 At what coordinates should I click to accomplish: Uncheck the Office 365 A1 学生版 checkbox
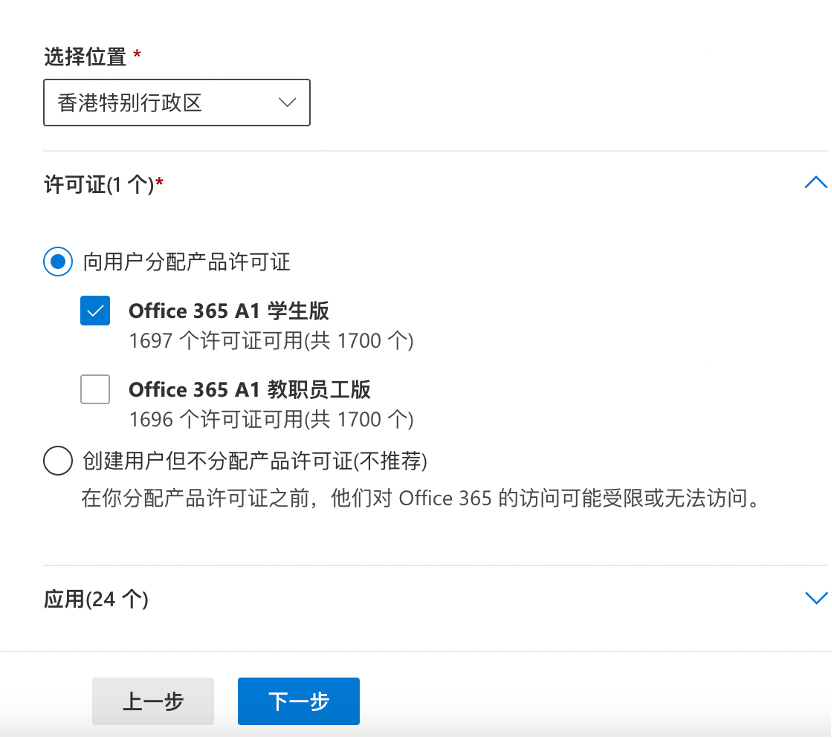click(x=95, y=311)
